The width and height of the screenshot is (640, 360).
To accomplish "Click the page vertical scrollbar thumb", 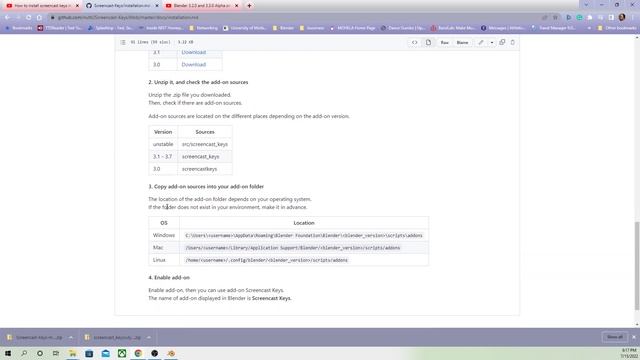I will [637, 265].
